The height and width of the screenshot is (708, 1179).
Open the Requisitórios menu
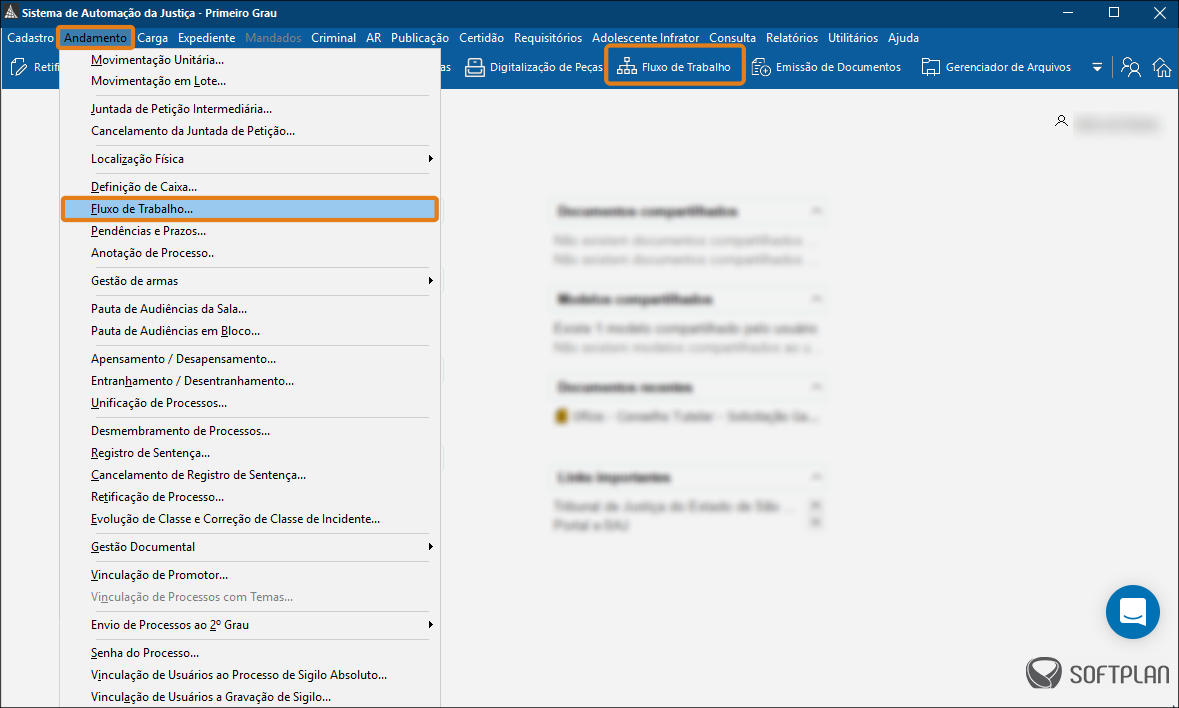point(548,38)
